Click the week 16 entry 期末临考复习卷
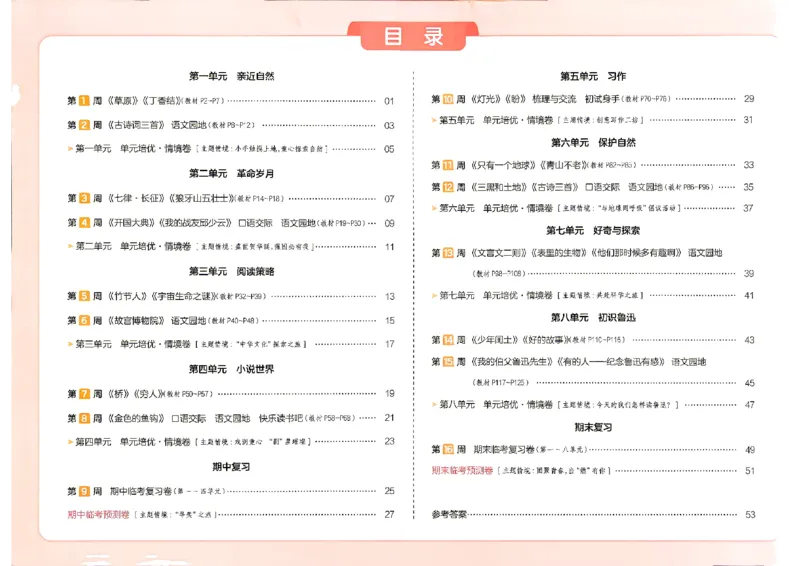Screen dimensions: 800x566 (593, 449)
